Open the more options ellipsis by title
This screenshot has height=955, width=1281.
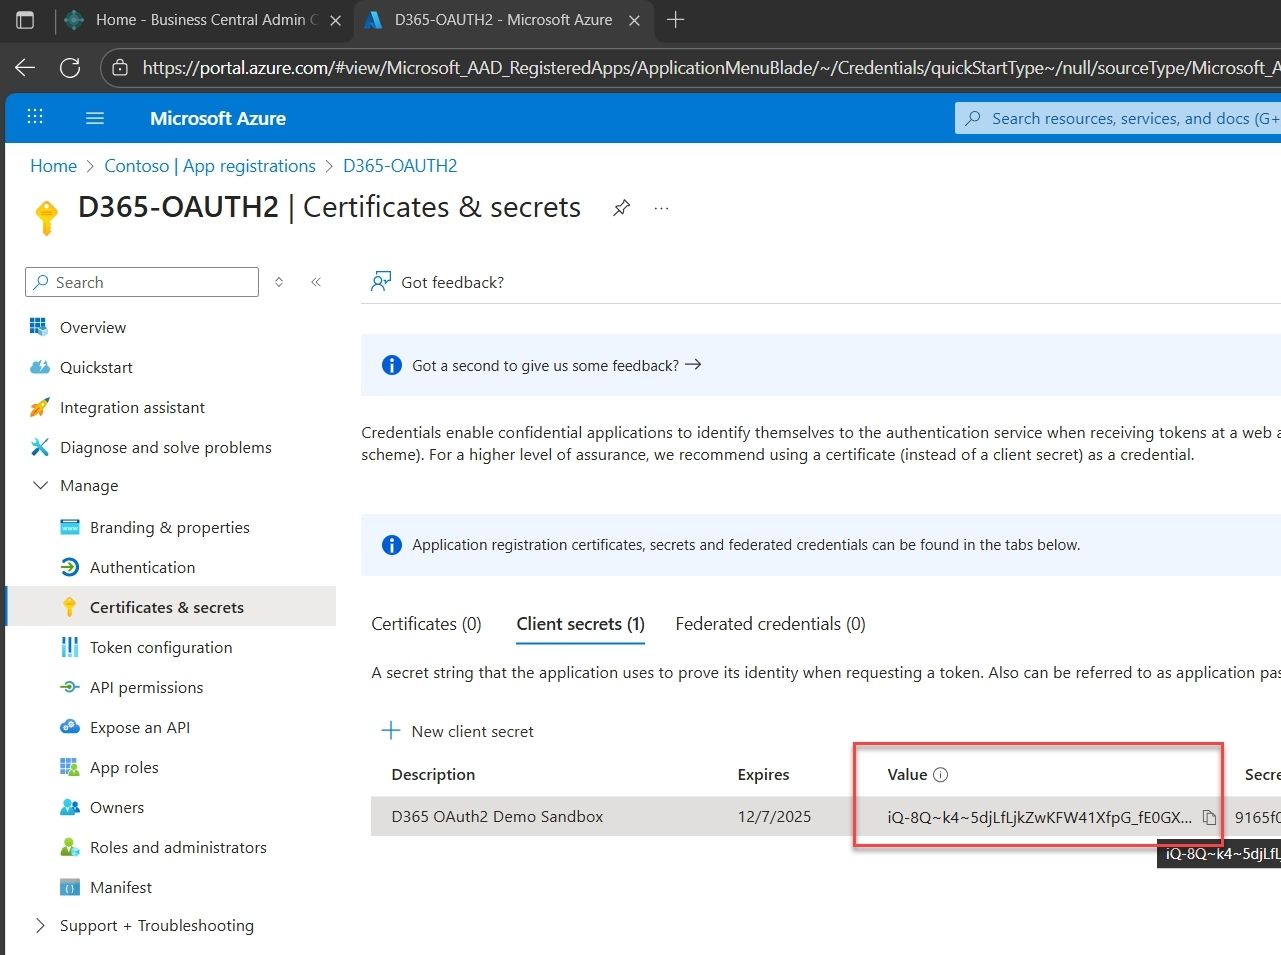click(661, 208)
